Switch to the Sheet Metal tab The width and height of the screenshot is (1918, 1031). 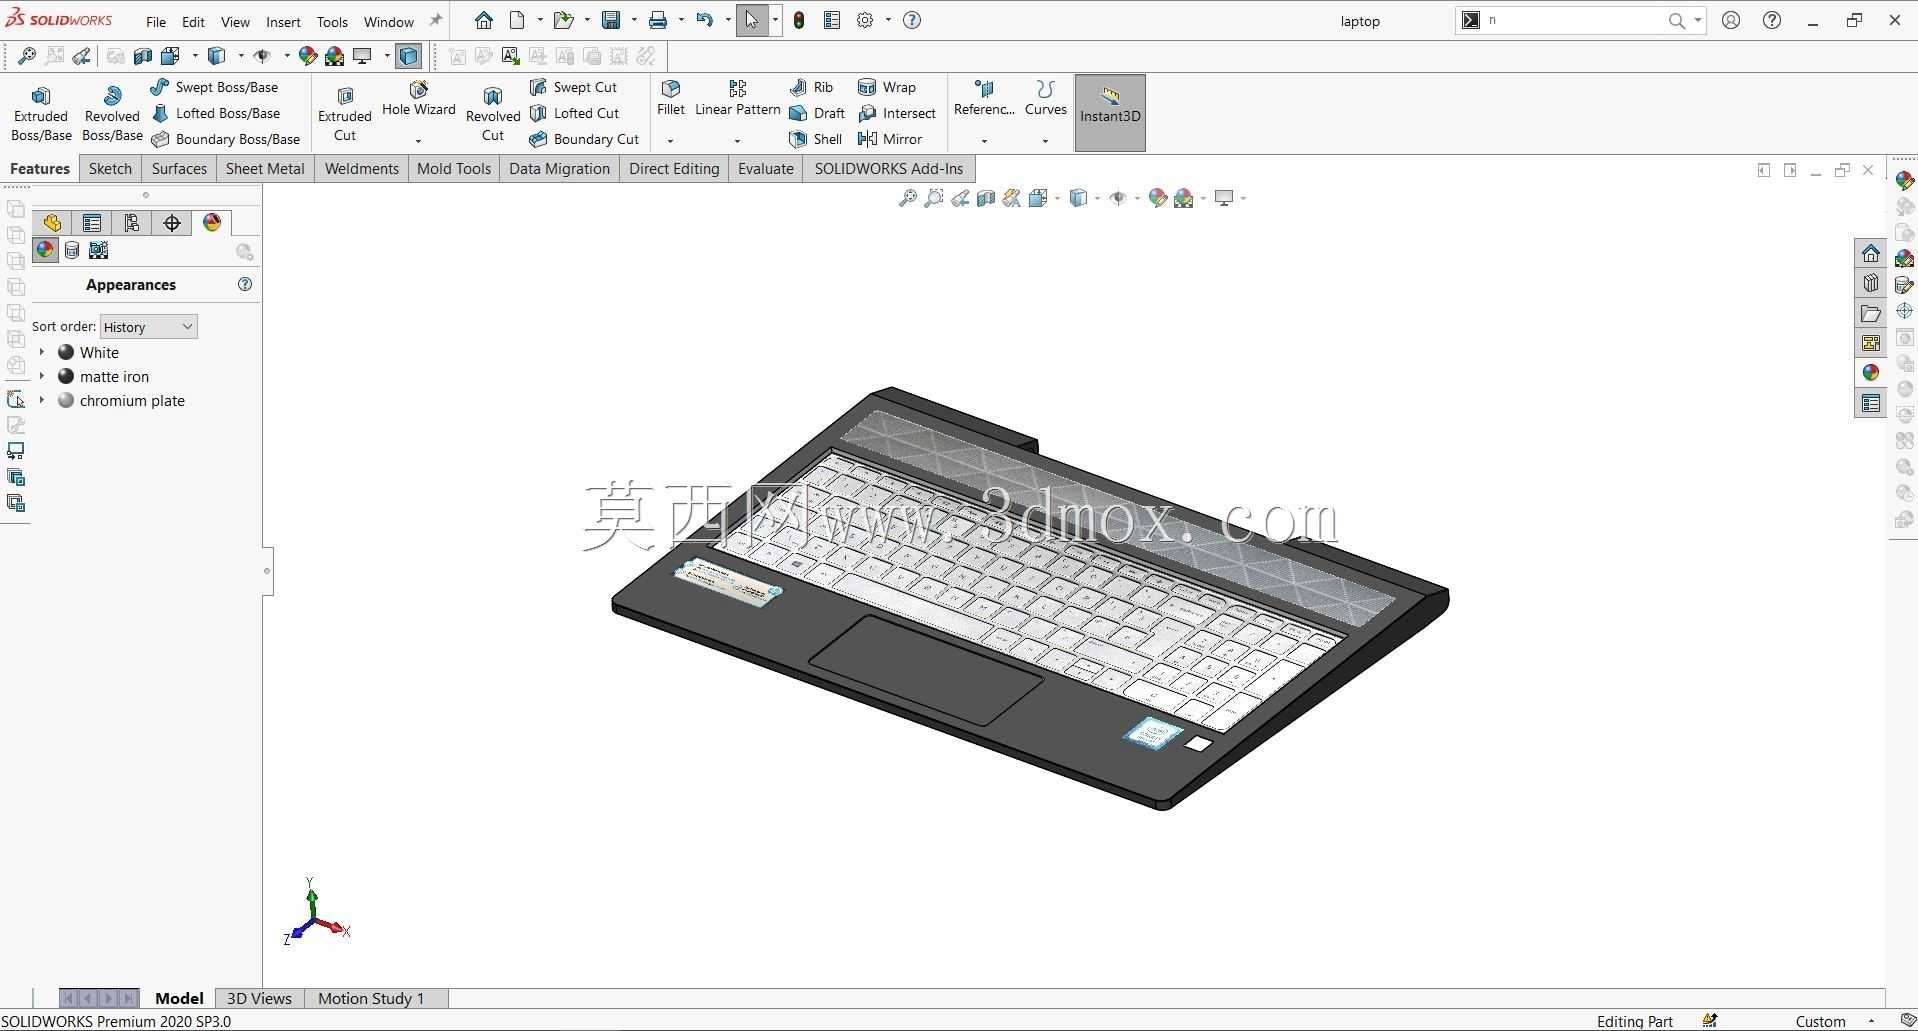(x=265, y=168)
